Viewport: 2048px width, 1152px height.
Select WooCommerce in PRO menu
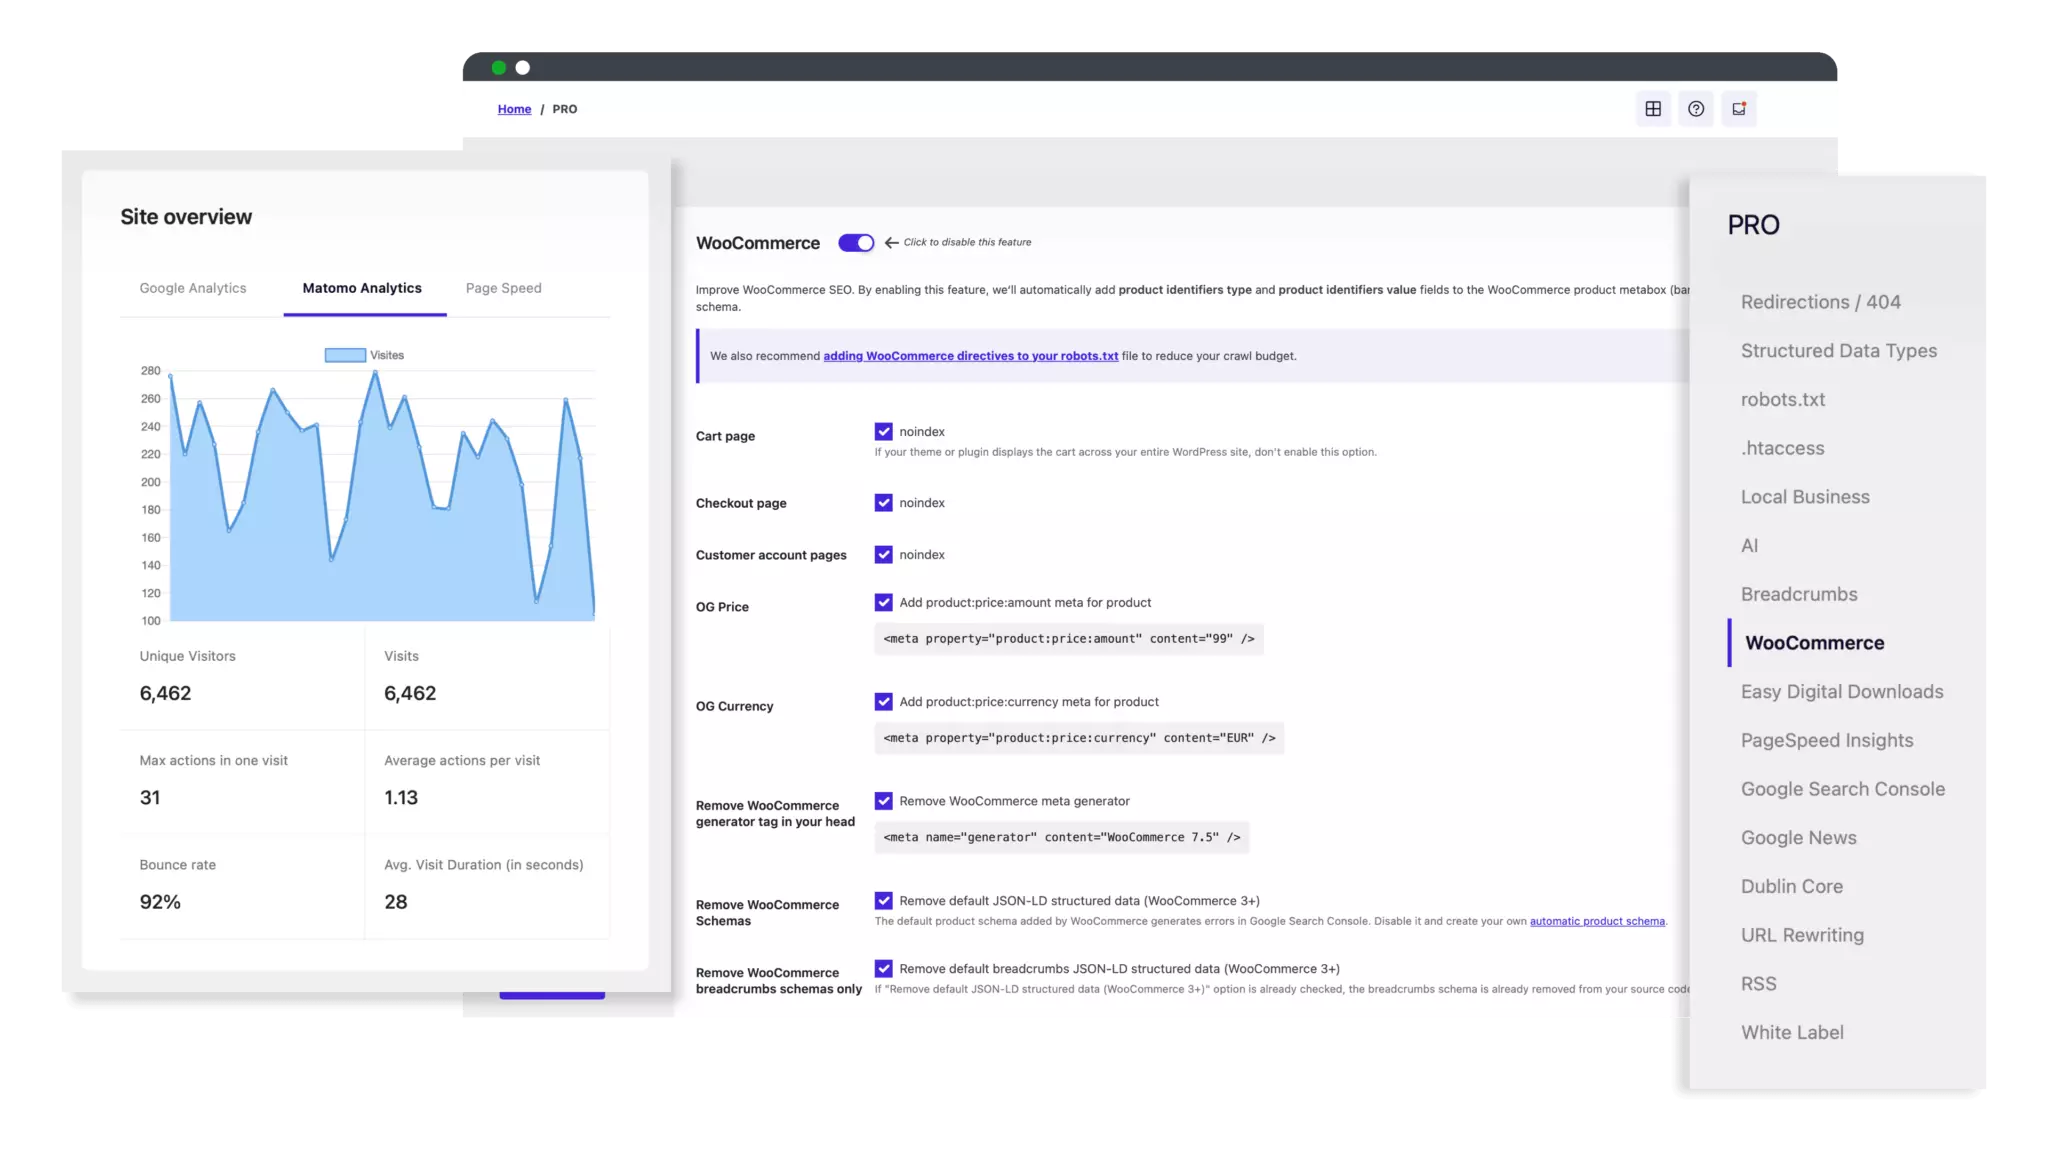point(1814,643)
